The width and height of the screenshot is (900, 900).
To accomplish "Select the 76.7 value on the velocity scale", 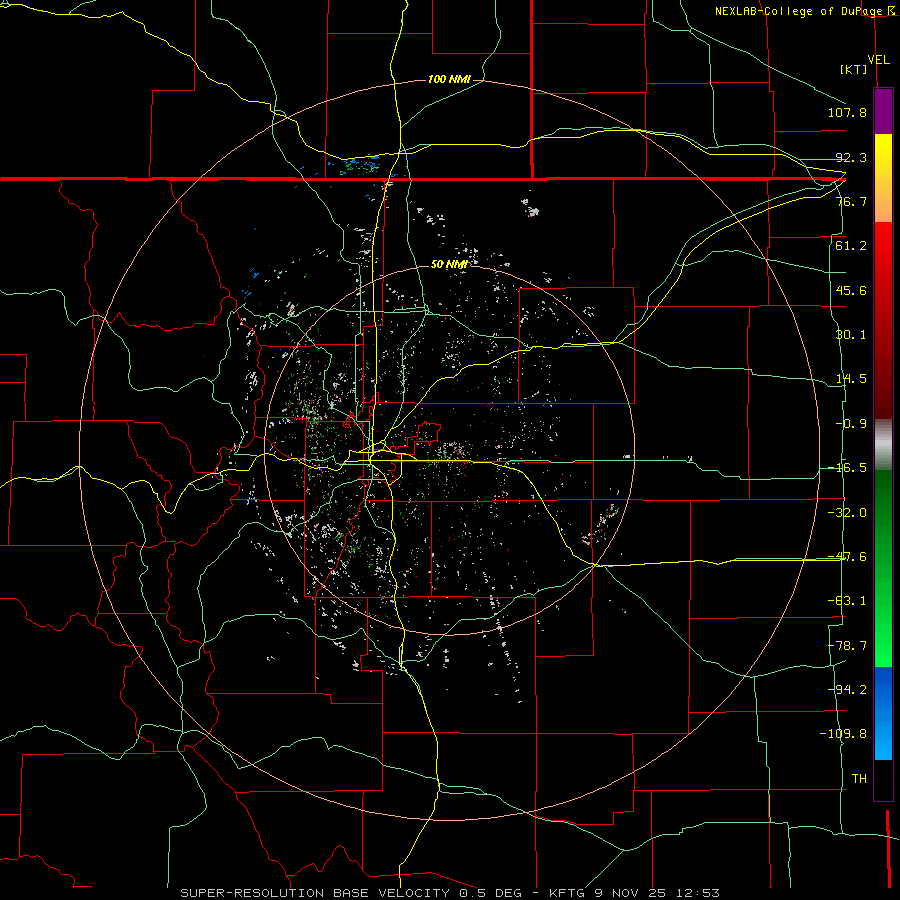I will pos(851,201).
